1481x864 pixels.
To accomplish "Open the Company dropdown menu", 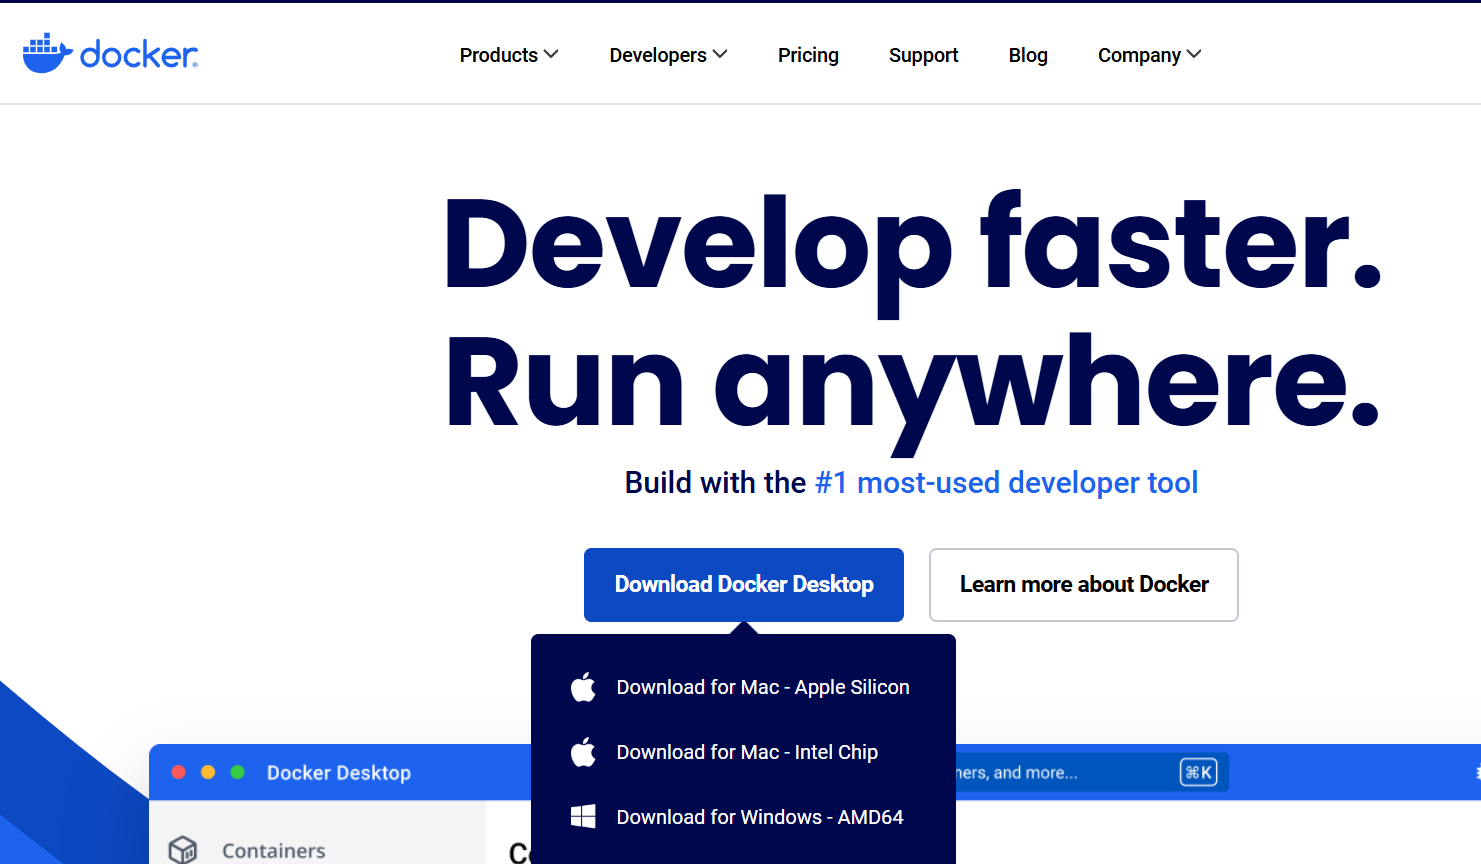I will pyautogui.click(x=1149, y=55).
